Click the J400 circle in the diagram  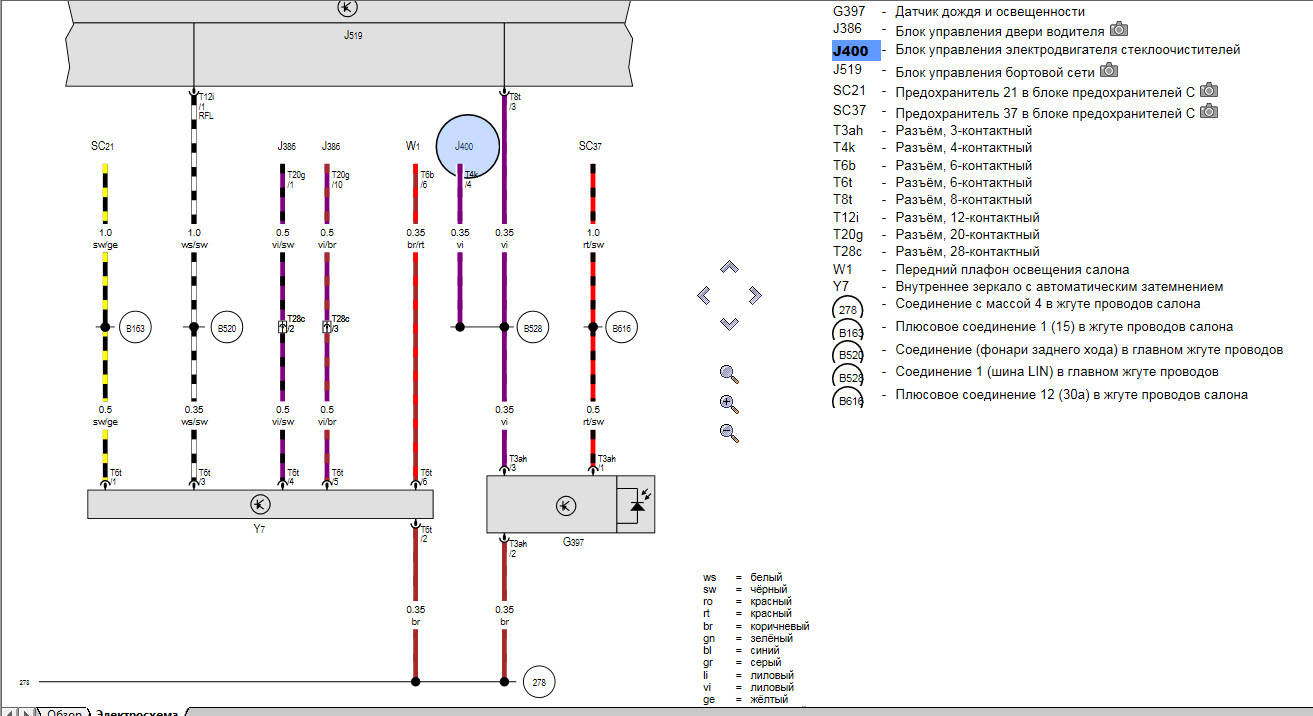(x=467, y=146)
